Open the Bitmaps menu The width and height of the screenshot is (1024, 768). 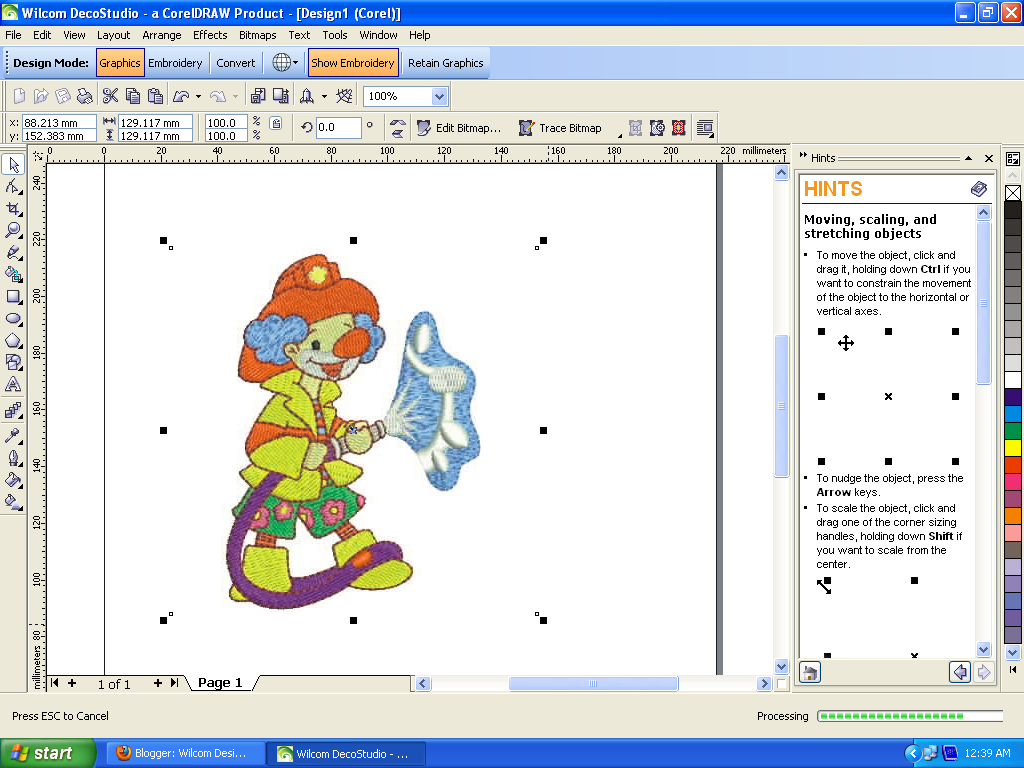257,35
